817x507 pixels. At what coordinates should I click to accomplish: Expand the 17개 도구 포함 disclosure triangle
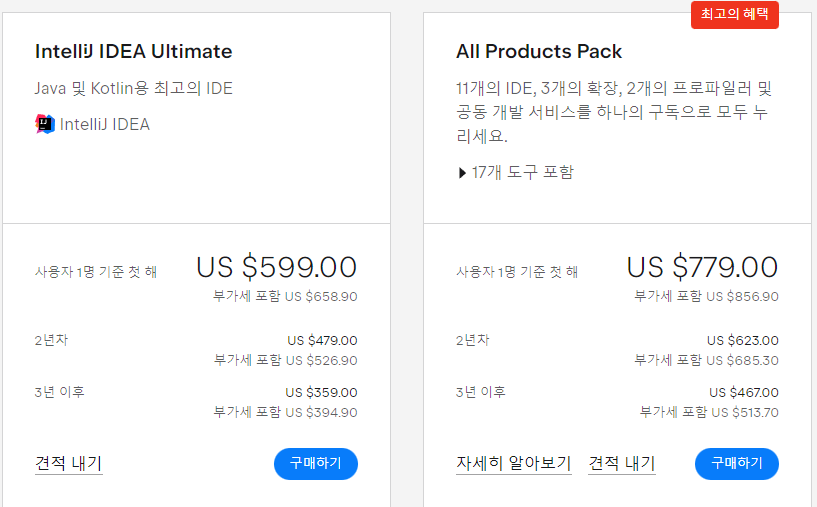(462, 172)
